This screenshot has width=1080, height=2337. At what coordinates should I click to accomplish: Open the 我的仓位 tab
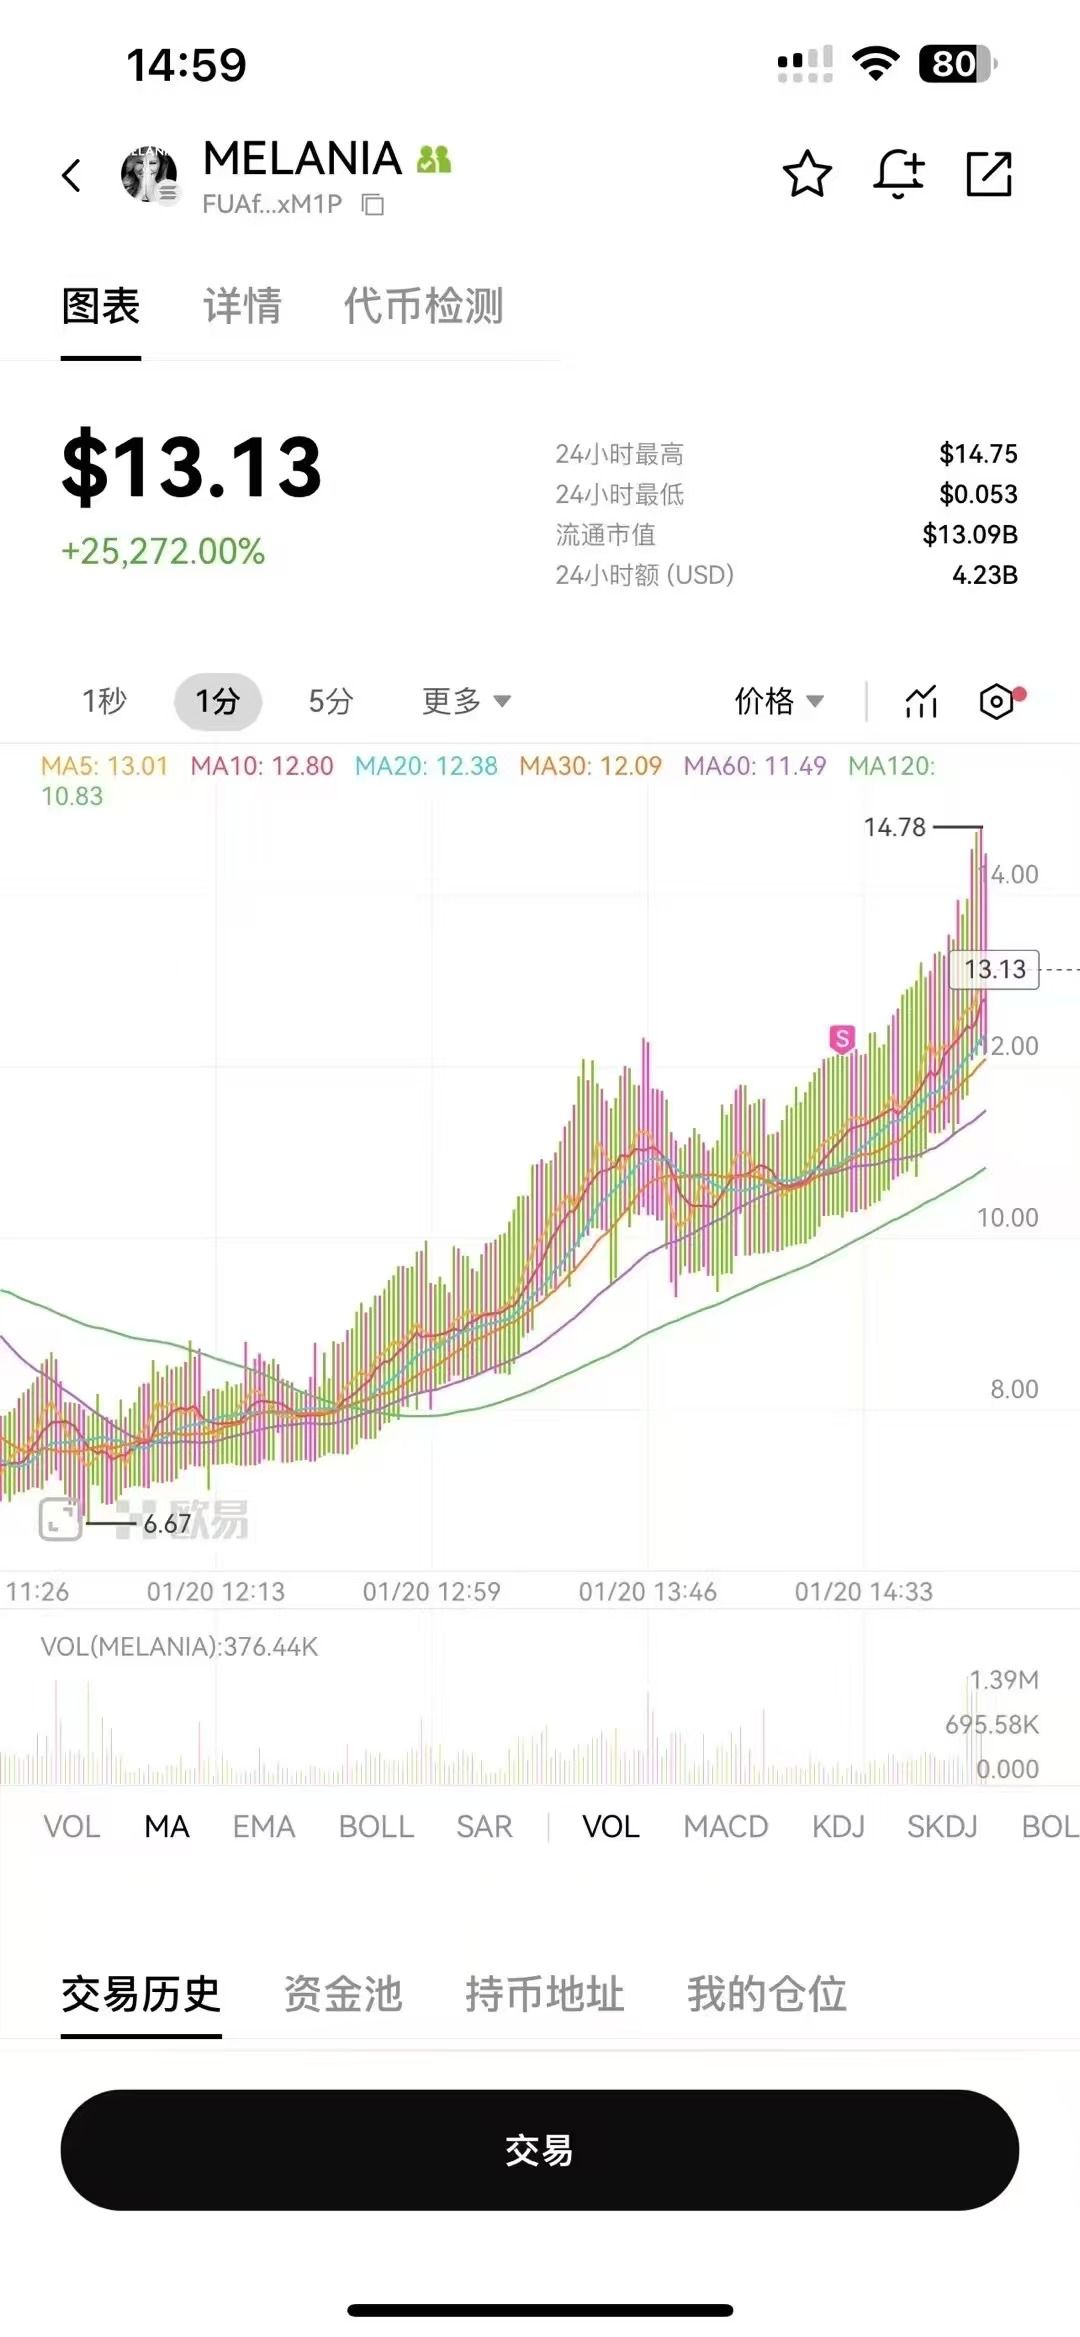click(x=767, y=1994)
